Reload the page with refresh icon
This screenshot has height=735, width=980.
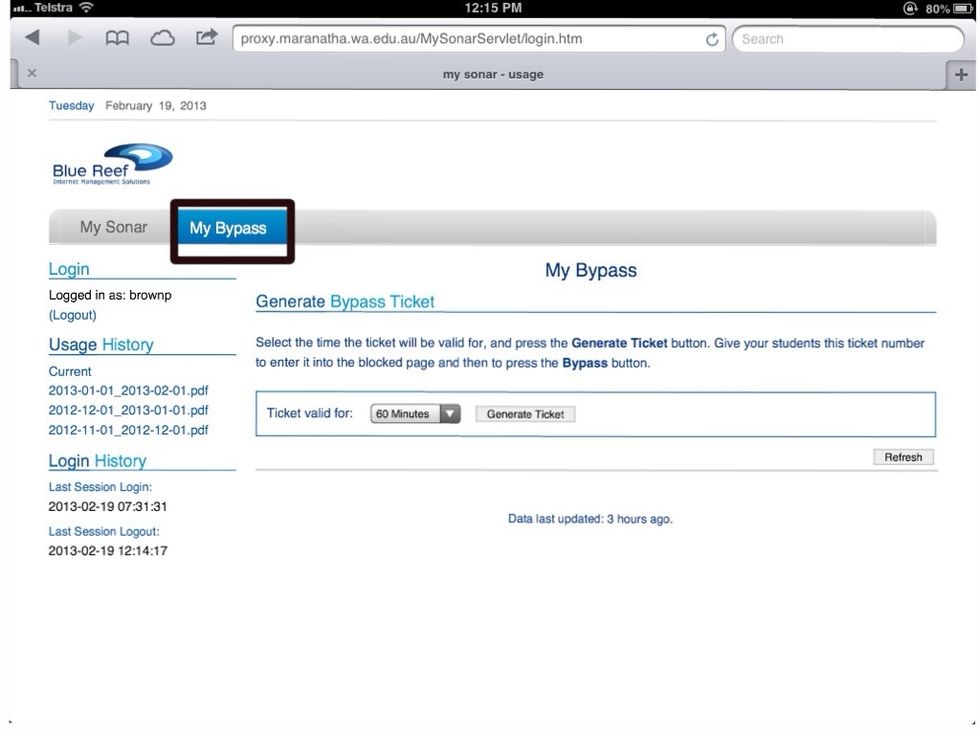pyautogui.click(x=712, y=40)
